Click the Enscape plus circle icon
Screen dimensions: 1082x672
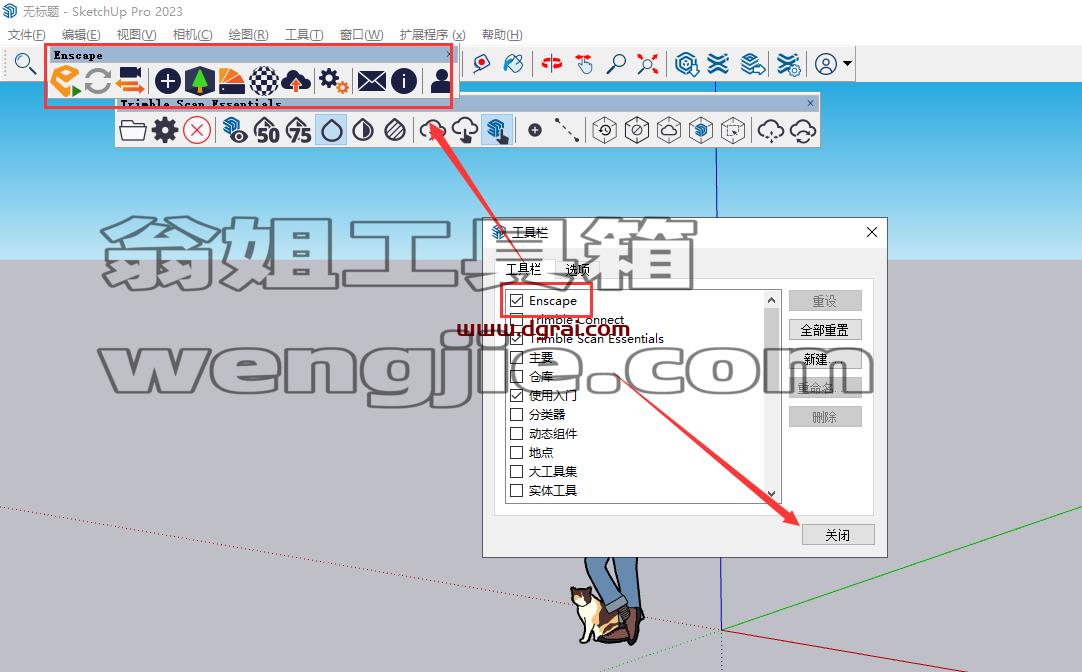pyautogui.click(x=168, y=81)
